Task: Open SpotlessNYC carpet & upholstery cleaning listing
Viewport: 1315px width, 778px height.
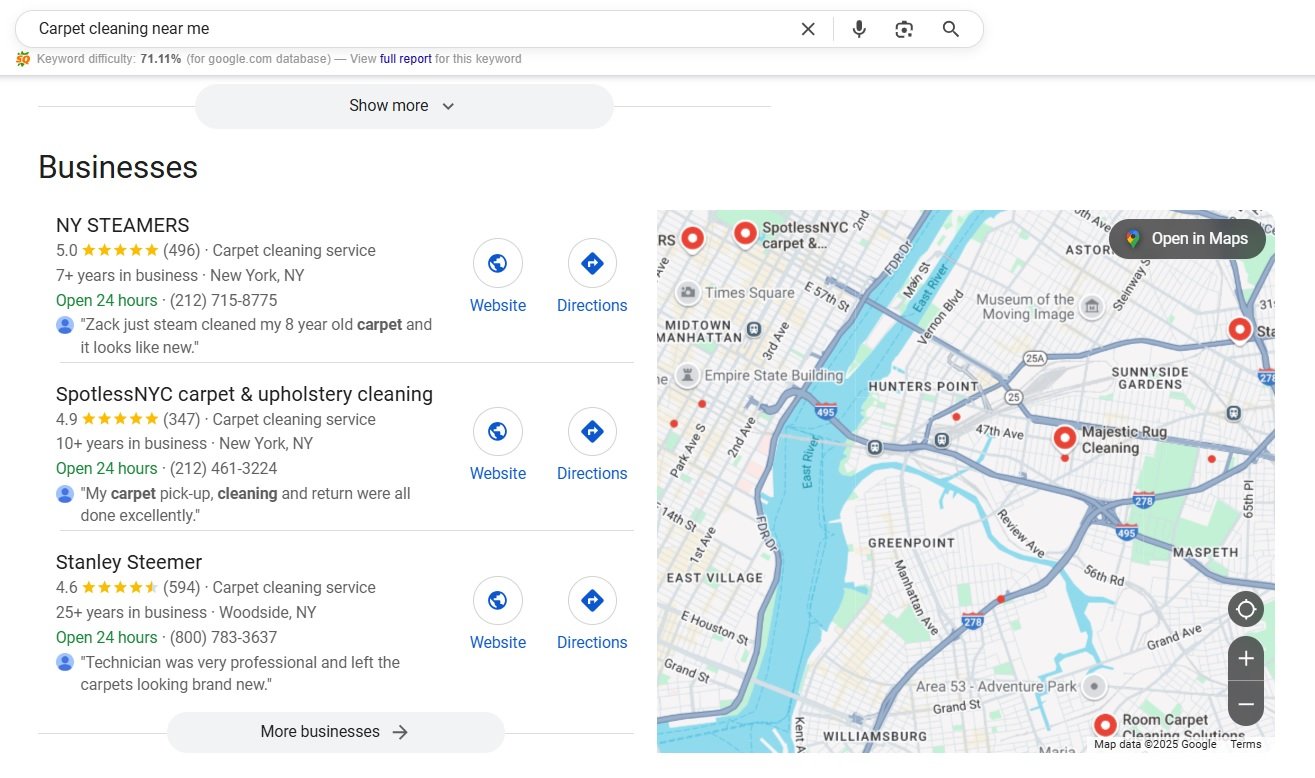Action: coord(245,394)
